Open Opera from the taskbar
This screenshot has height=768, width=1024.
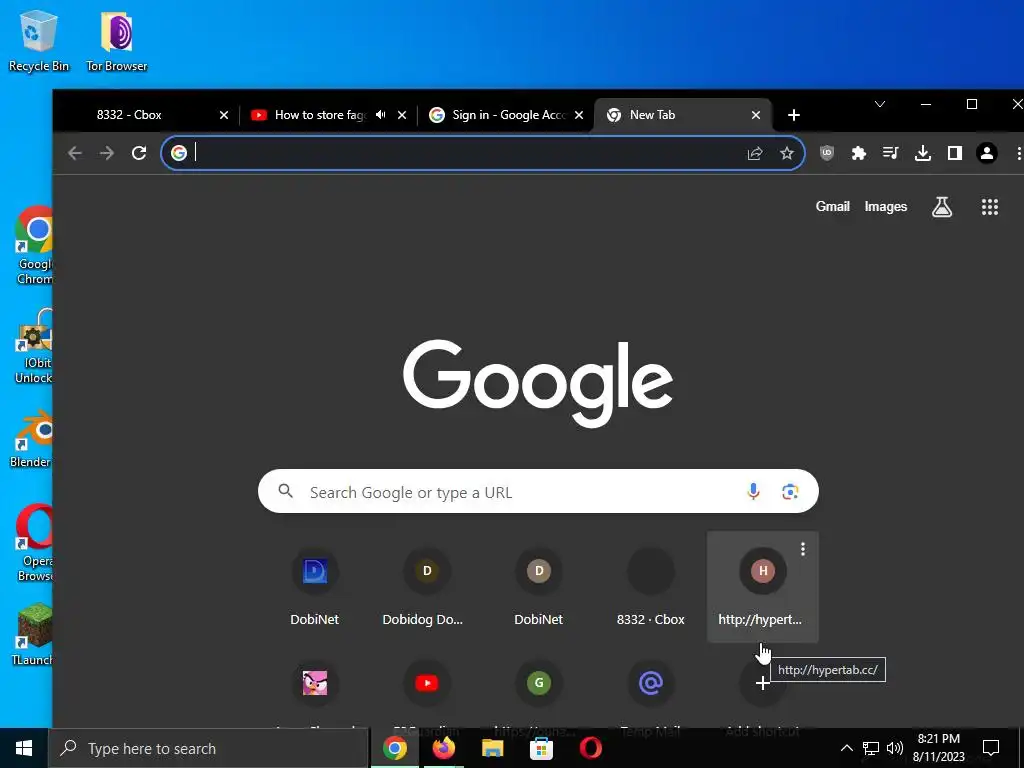click(x=590, y=748)
